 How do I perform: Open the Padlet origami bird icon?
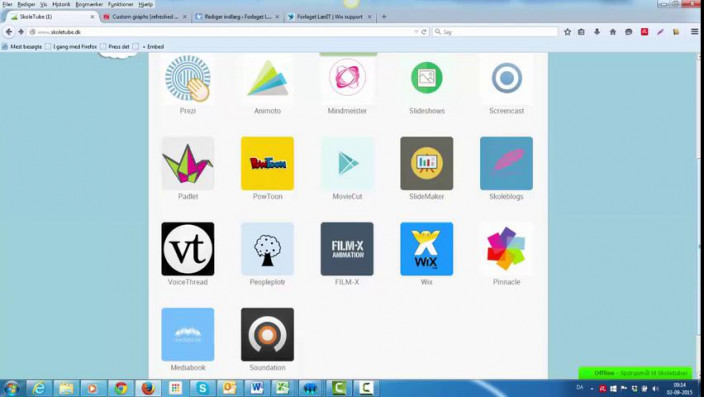188,163
